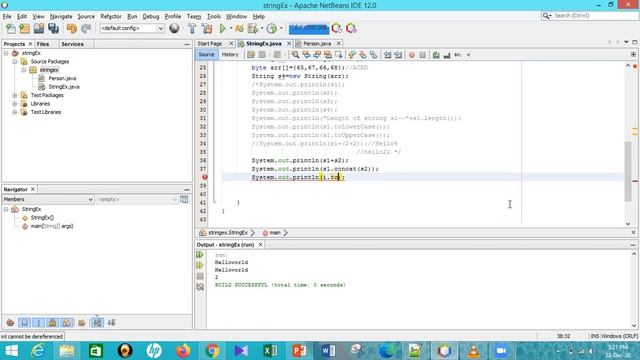Collapse the stringEx project node
The width and height of the screenshot is (640, 360).
[x=6, y=53]
